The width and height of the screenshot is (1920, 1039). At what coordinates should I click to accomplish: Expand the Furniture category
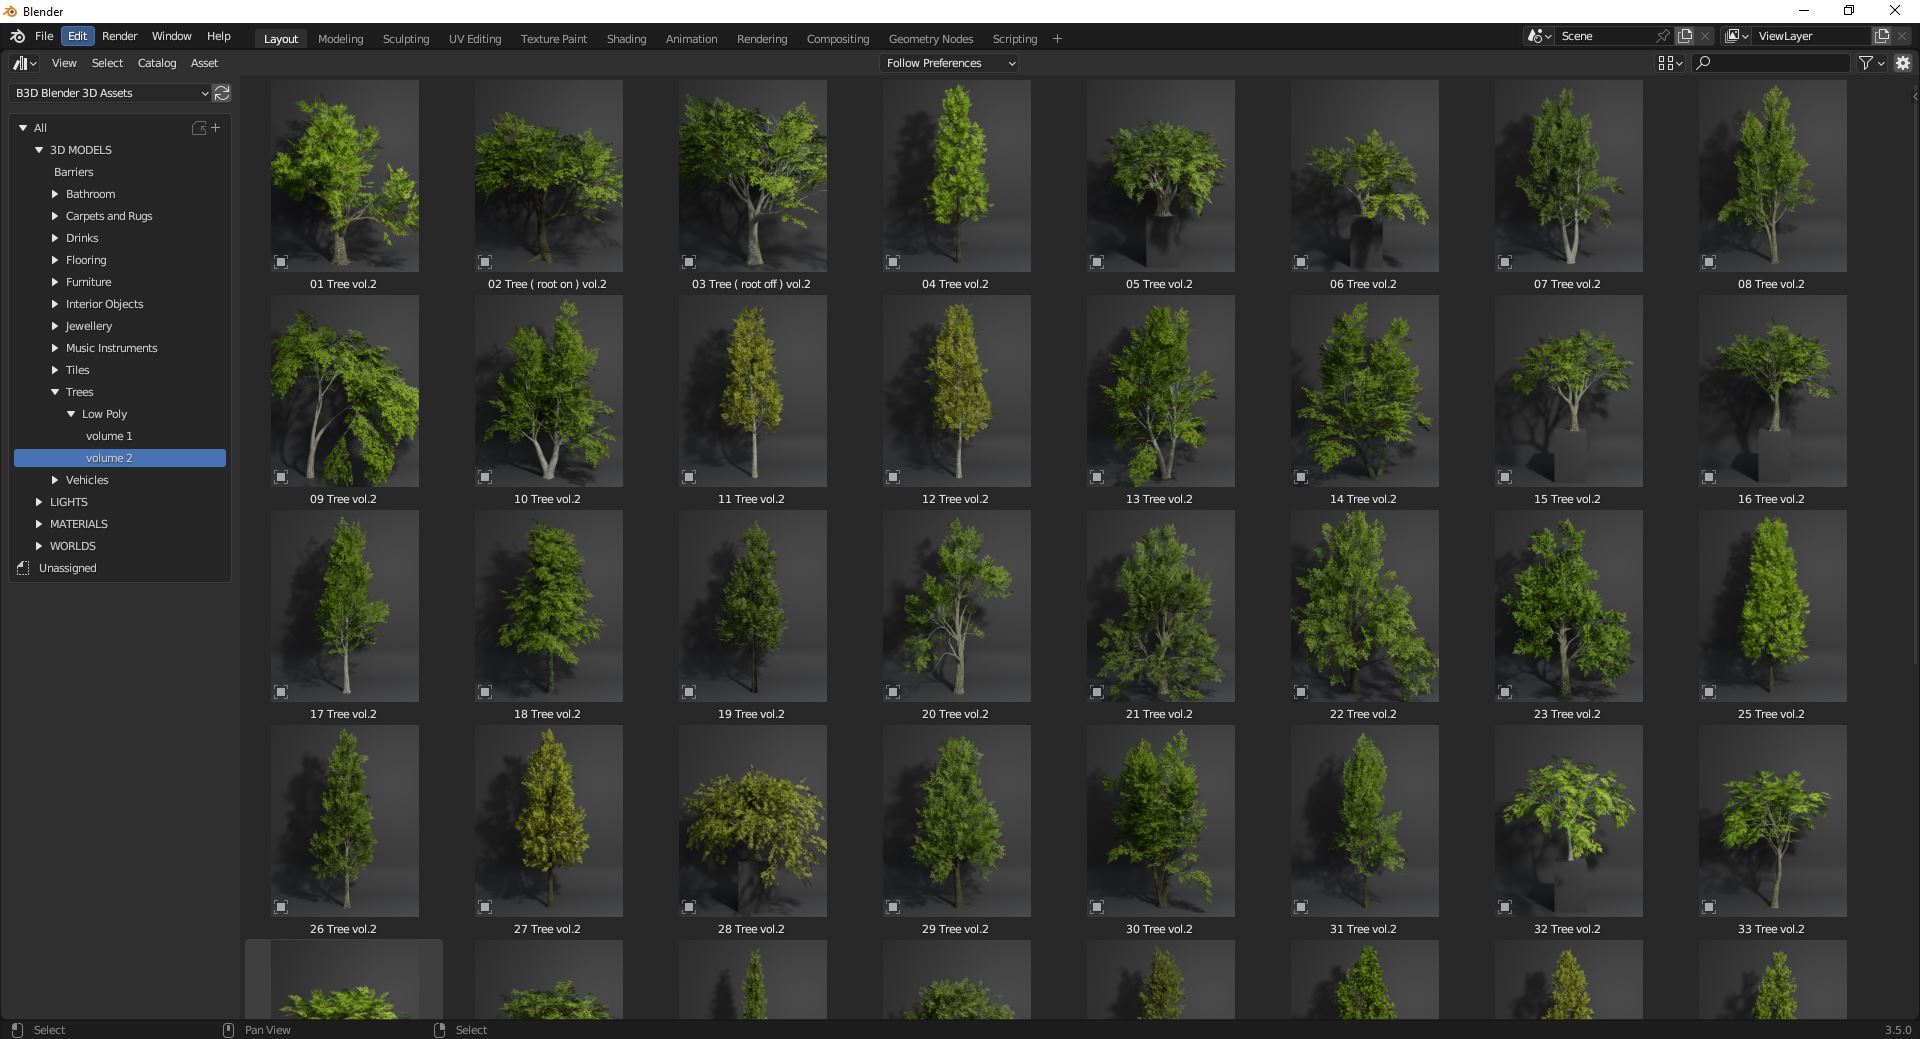pyautogui.click(x=54, y=282)
